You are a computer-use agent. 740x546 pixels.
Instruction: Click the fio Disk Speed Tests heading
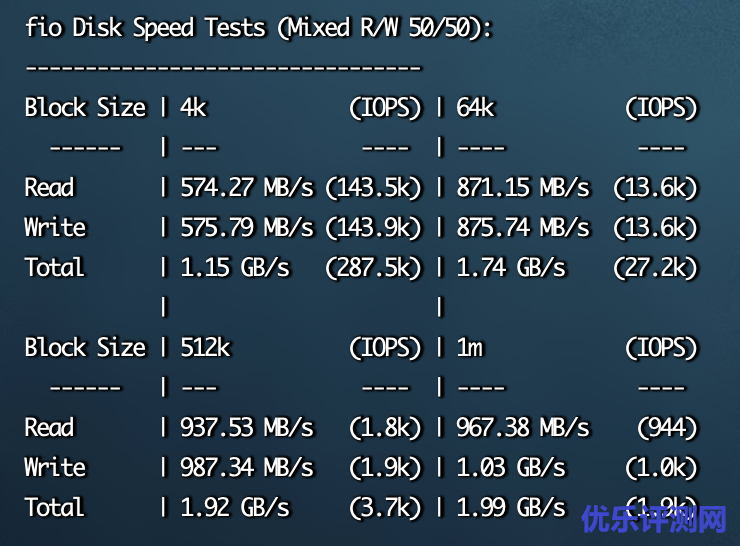tap(258, 27)
